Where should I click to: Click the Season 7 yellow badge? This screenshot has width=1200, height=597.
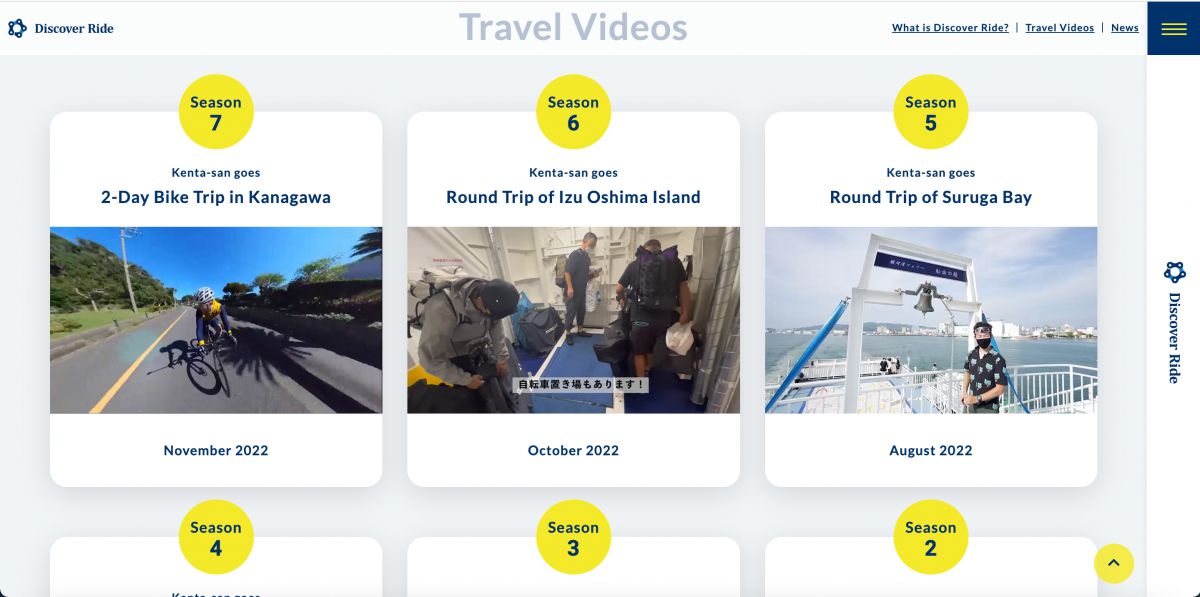coord(216,112)
